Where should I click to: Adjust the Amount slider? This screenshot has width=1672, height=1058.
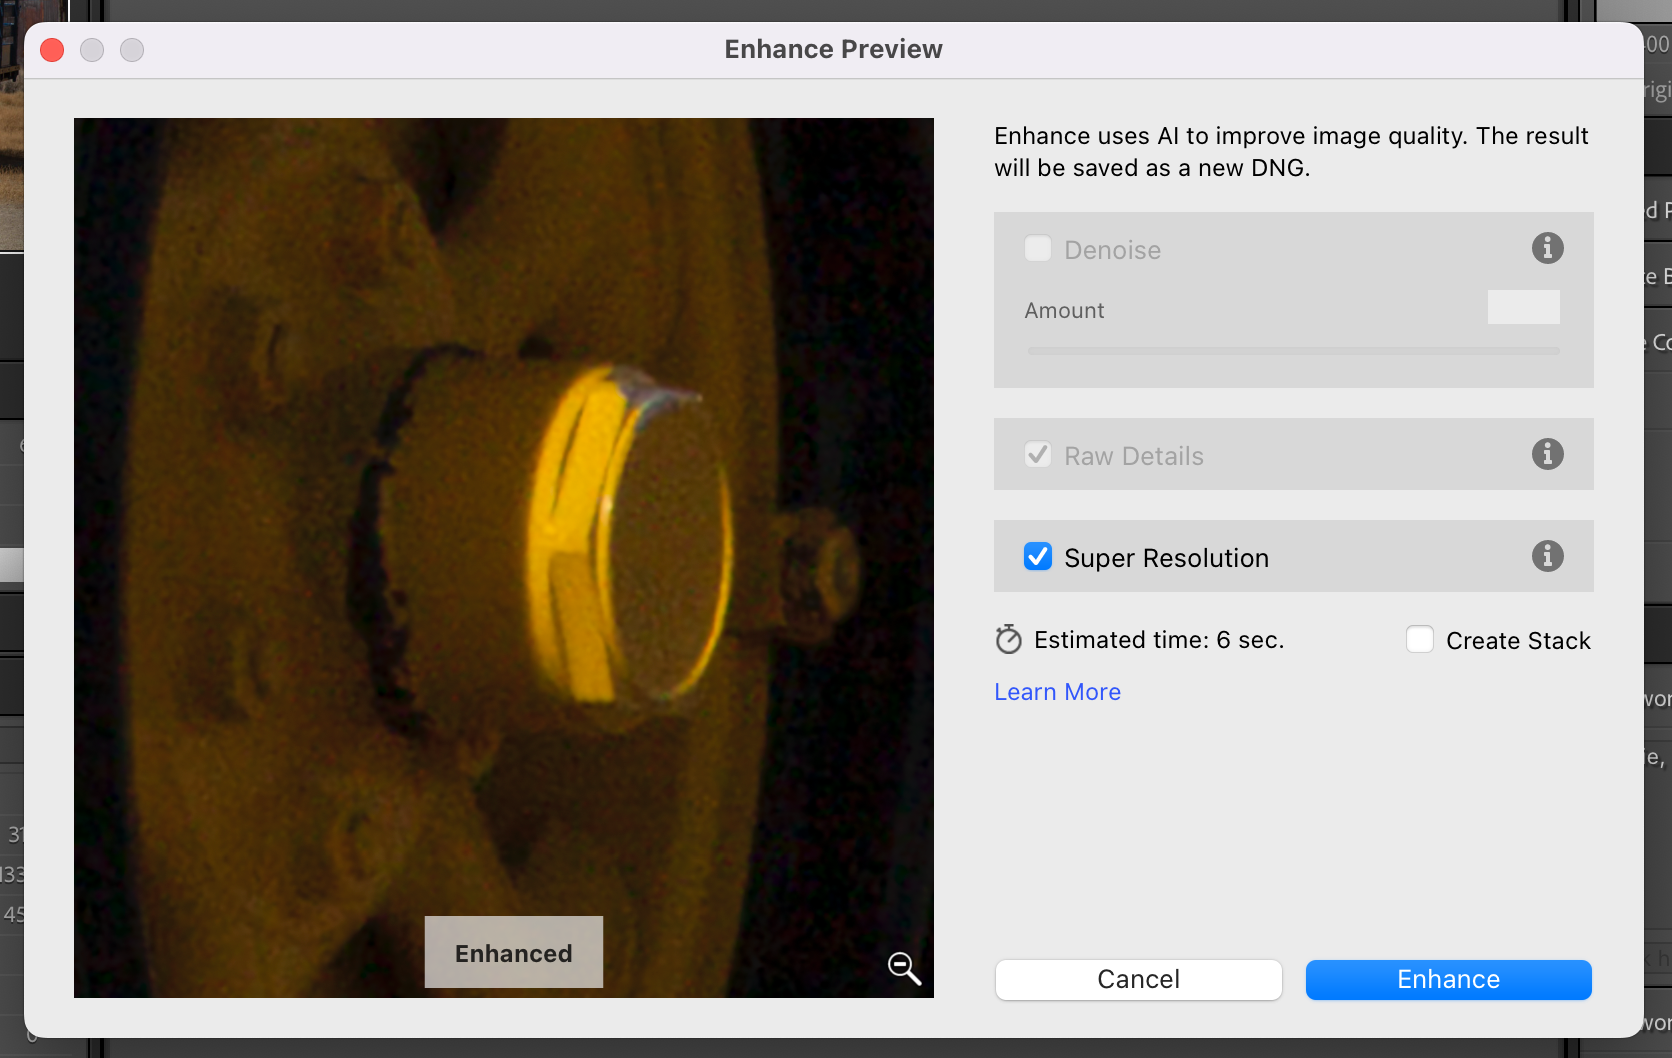(x=1293, y=350)
